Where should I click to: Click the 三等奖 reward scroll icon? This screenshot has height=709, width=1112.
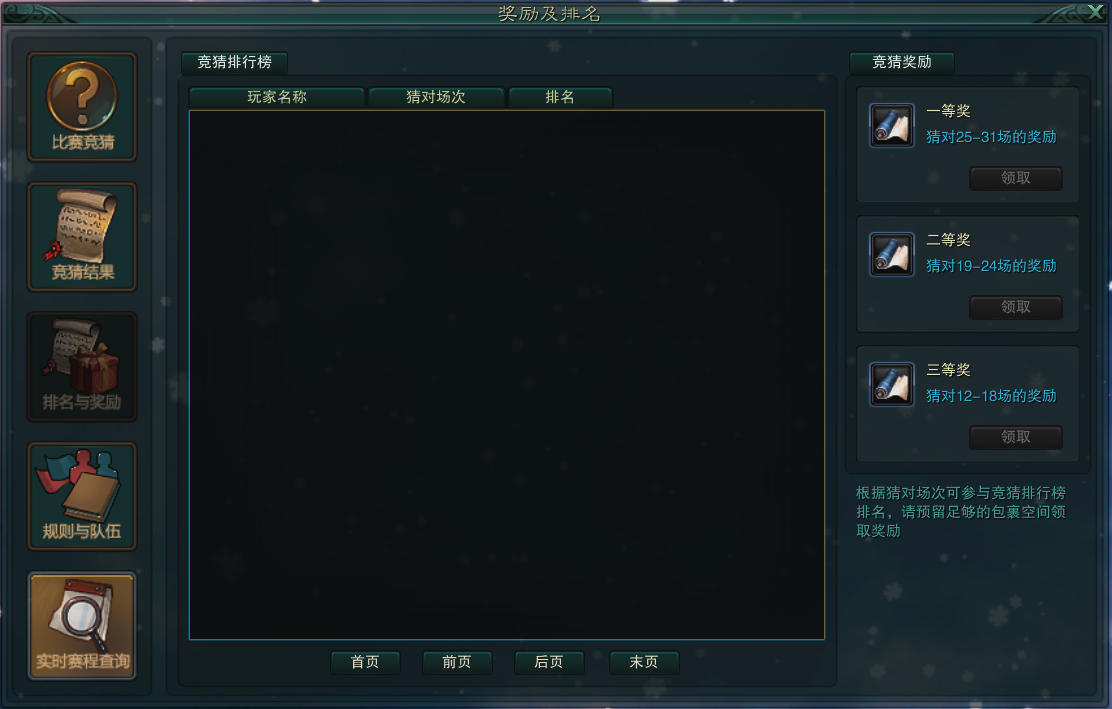[x=891, y=384]
